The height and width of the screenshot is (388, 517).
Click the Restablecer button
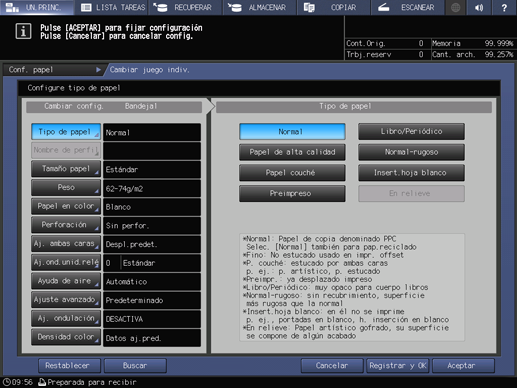(69, 366)
